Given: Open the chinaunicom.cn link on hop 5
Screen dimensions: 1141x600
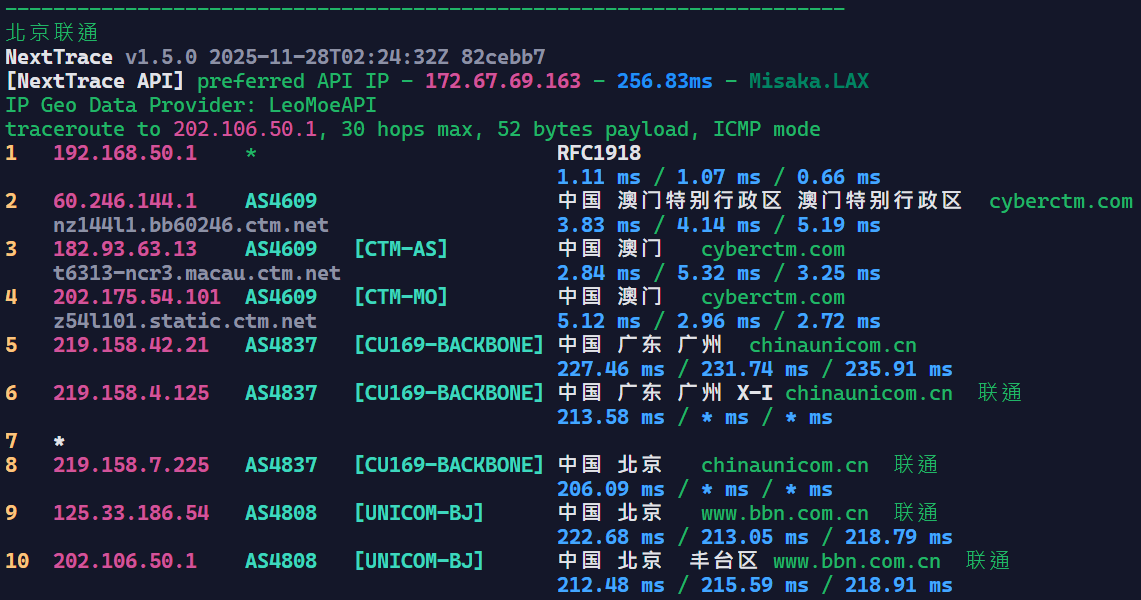Looking at the screenshot, I should point(832,345).
